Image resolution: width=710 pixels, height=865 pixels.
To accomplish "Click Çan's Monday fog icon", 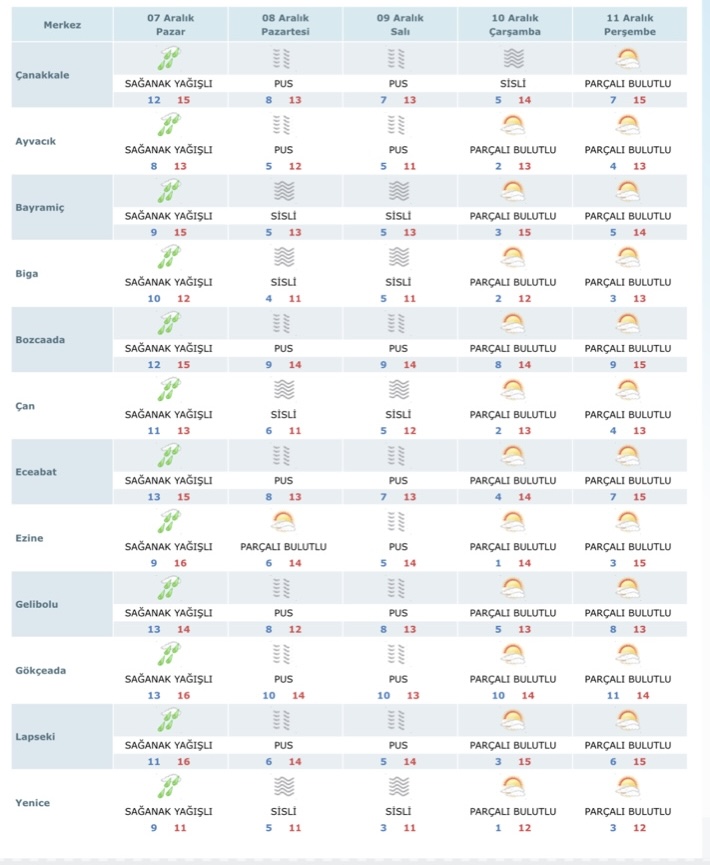I will 283,389.
